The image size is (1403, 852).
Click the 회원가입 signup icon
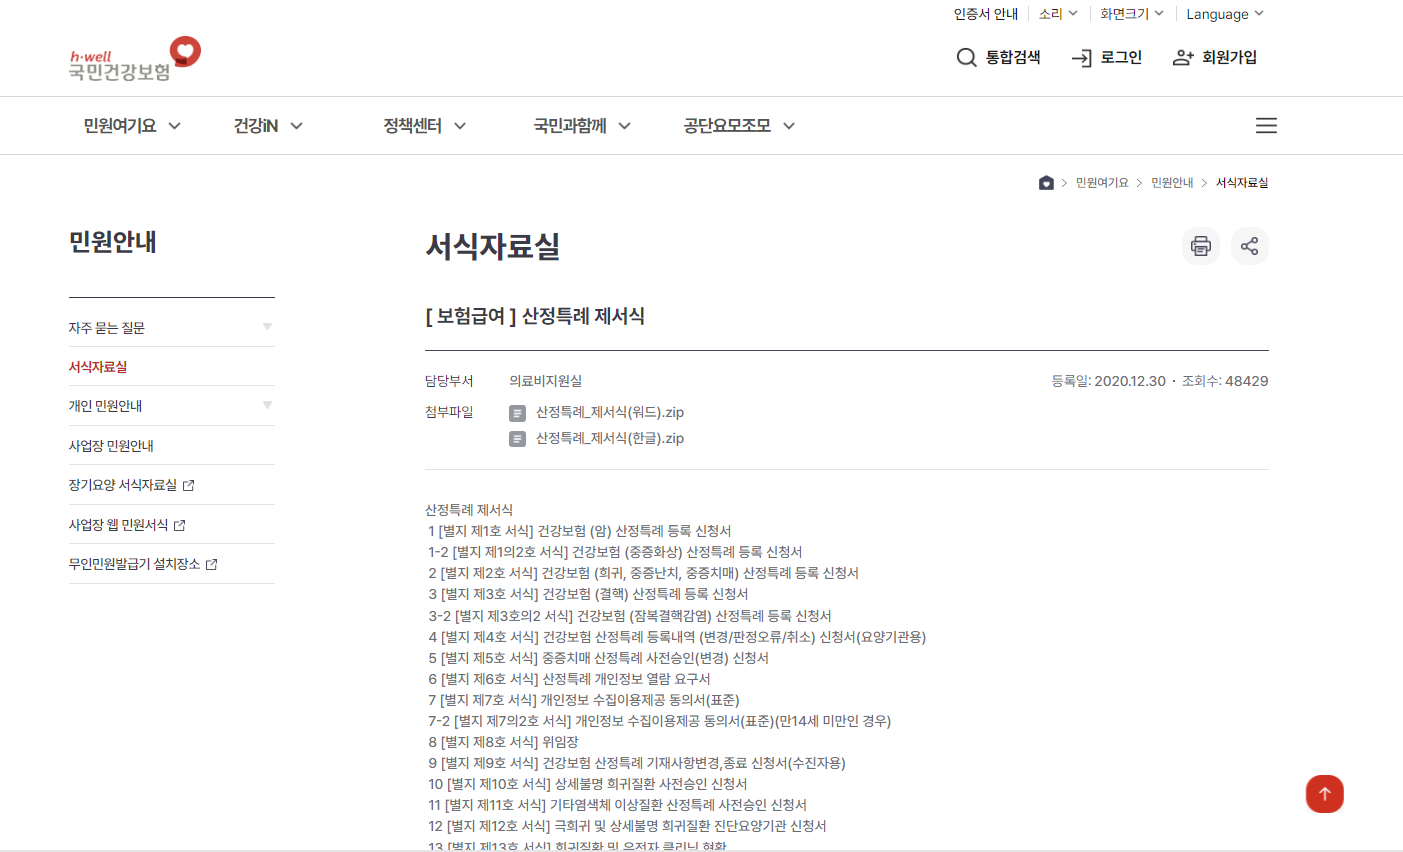[x=1180, y=57]
